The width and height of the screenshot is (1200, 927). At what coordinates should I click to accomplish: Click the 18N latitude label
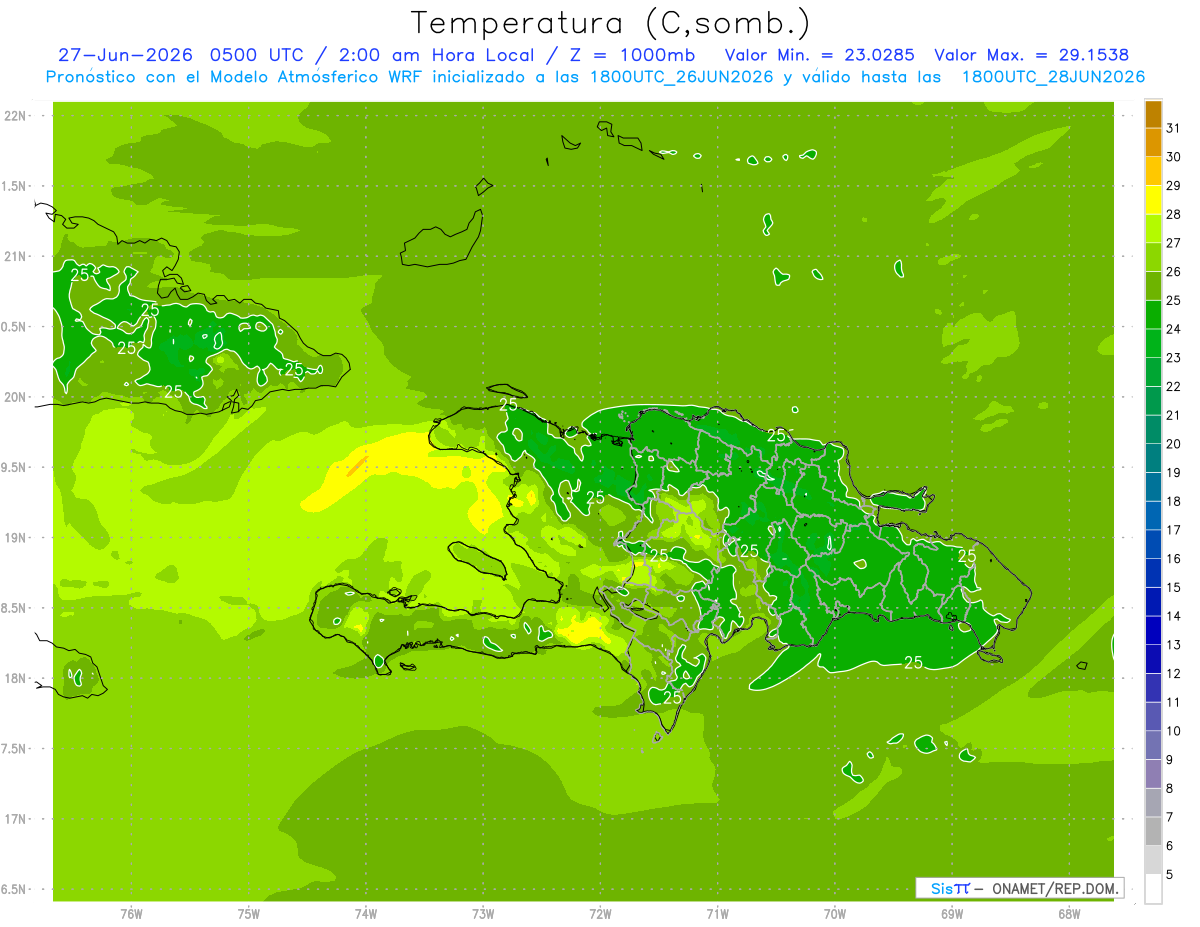[14, 678]
